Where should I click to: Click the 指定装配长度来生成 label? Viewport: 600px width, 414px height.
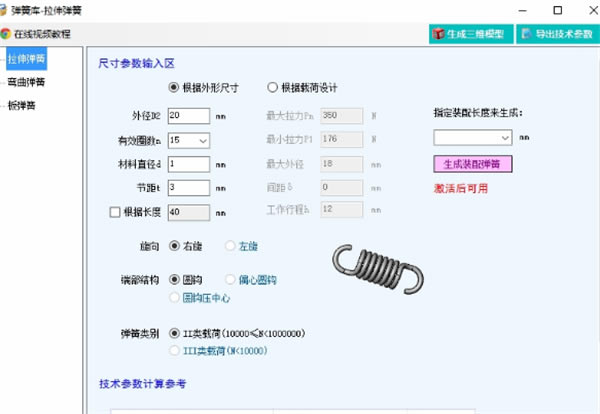(x=478, y=113)
